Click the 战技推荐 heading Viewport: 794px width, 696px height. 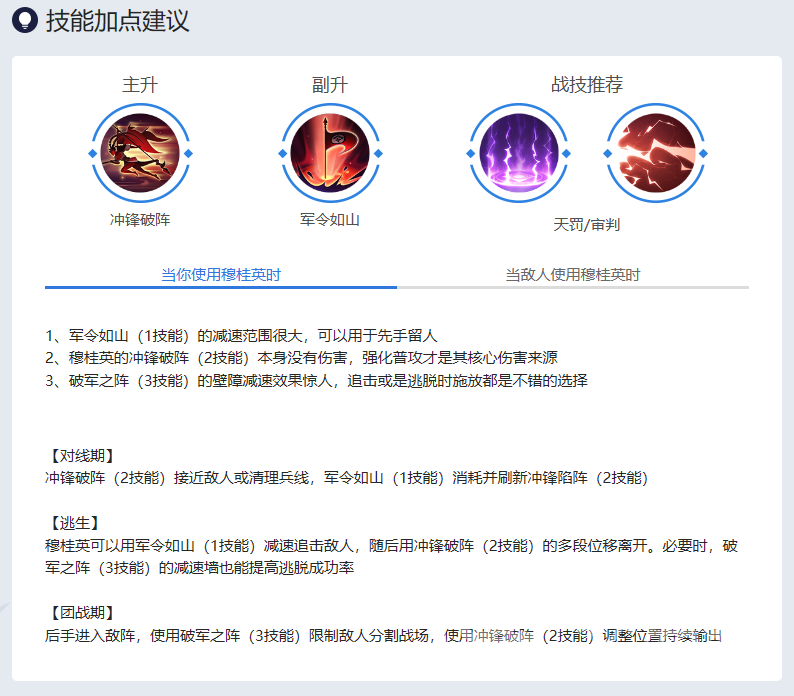(587, 85)
